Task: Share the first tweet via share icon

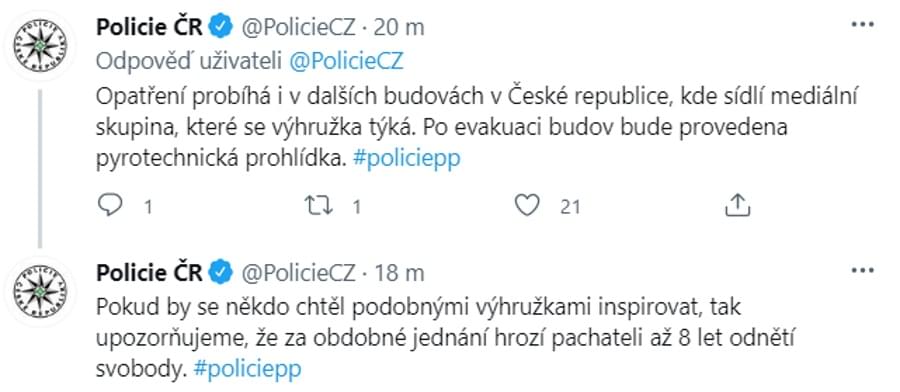Action: tap(738, 204)
